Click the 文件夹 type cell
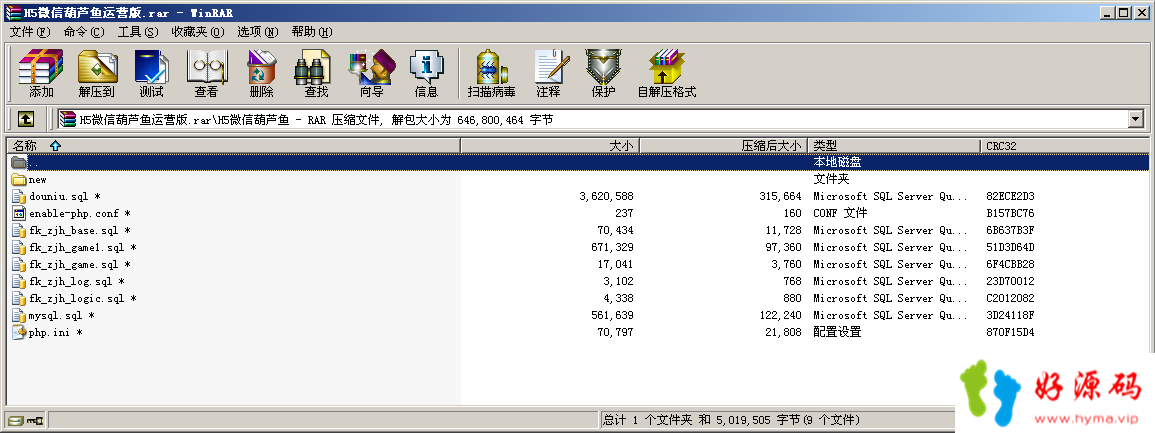1155x433 pixels. (831, 180)
